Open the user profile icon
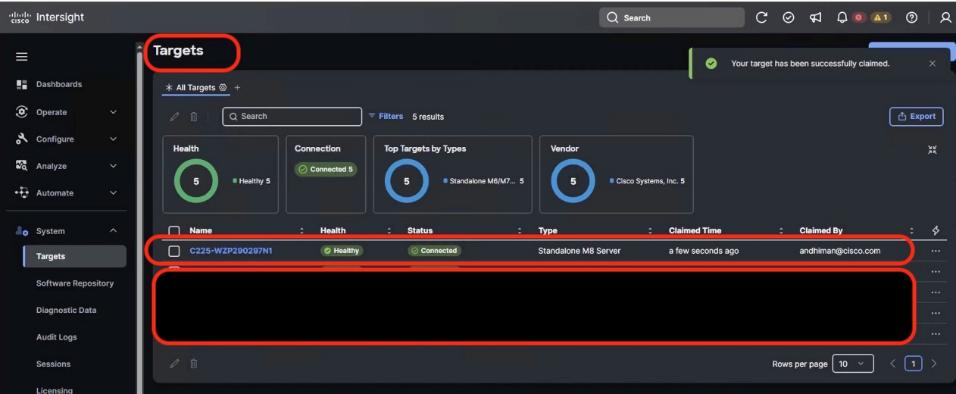956x394 pixels. click(x=945, y=18)
